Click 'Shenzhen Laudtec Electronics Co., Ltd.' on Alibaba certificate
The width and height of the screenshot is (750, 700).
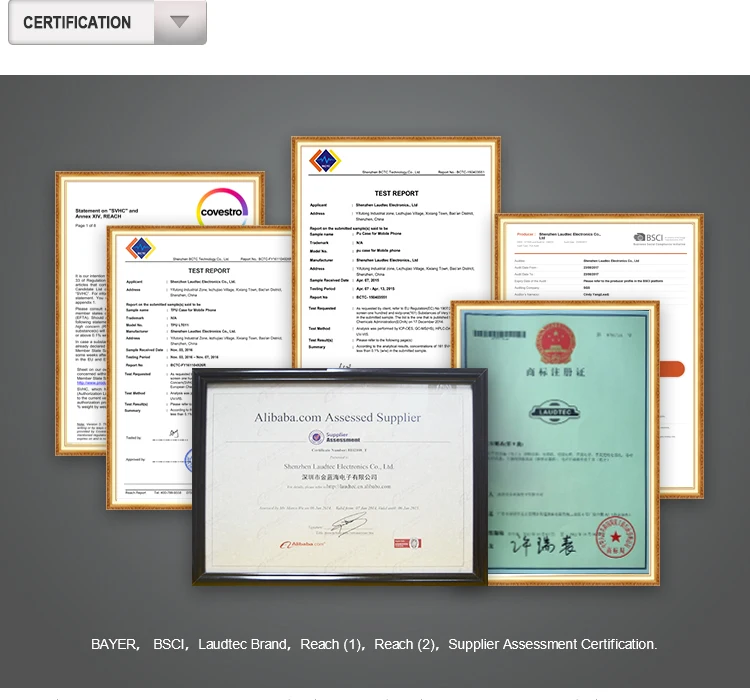(339, 467)
